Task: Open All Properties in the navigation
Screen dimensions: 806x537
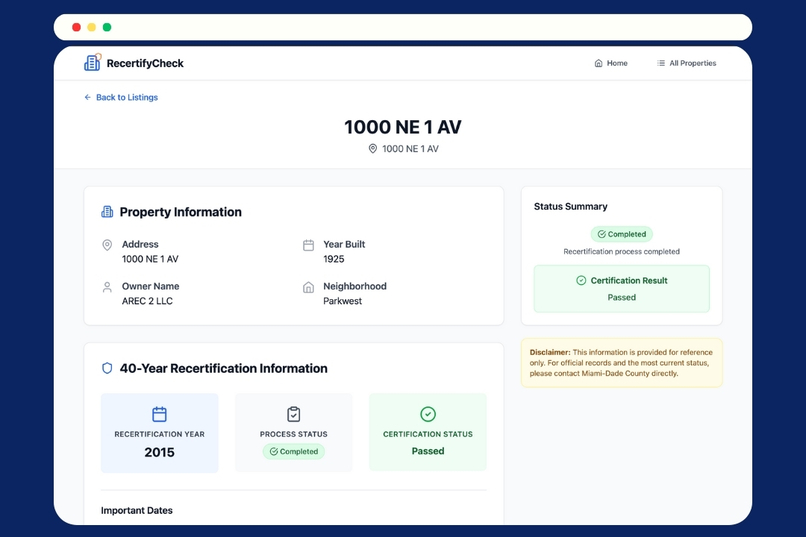Action: pos(686,63)
